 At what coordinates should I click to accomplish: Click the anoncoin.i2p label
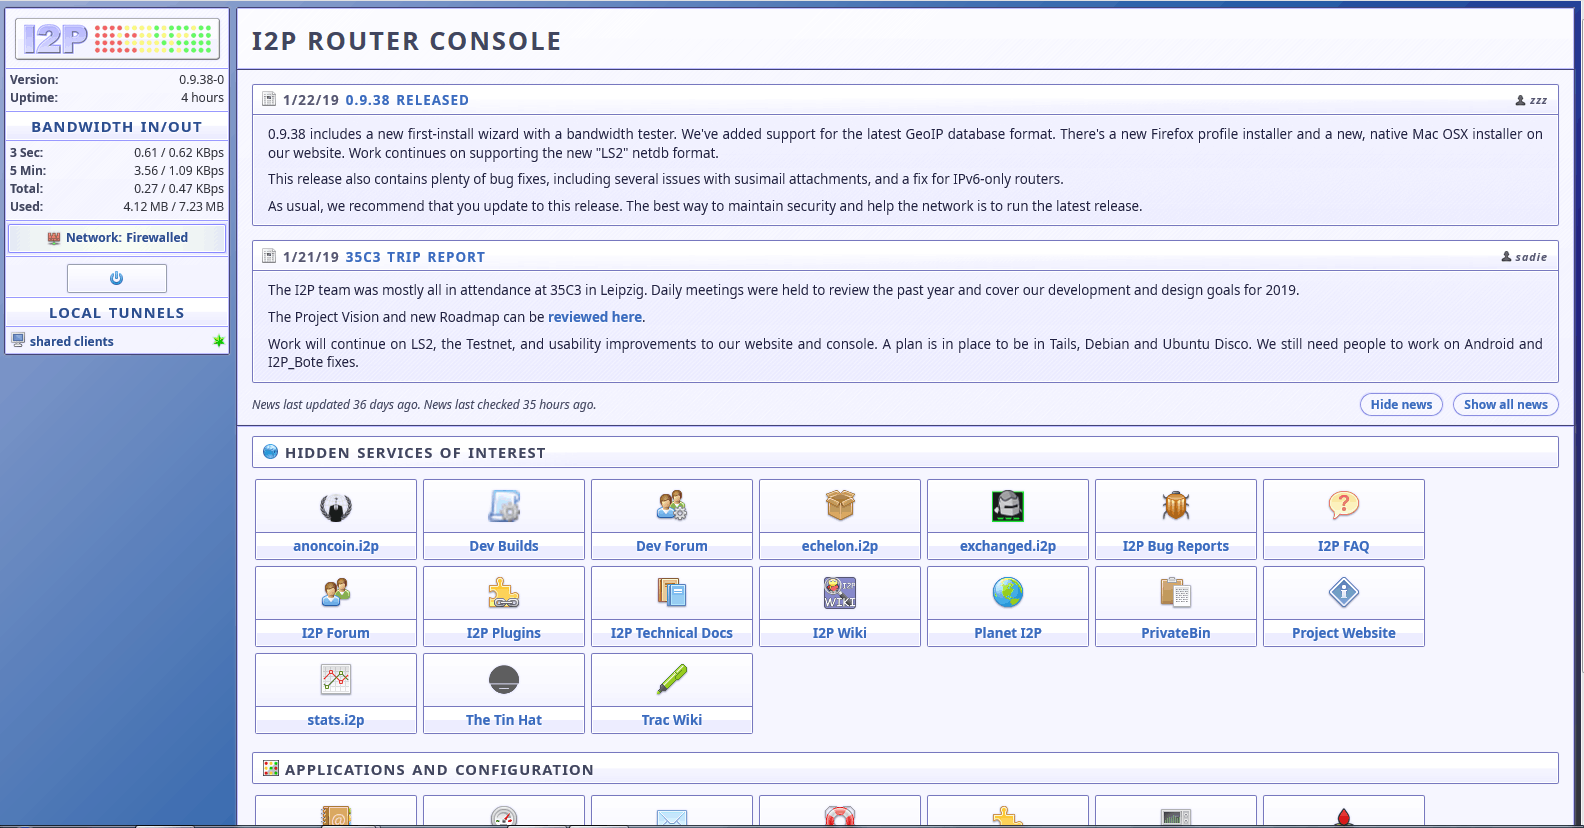[x=336, y=546]
